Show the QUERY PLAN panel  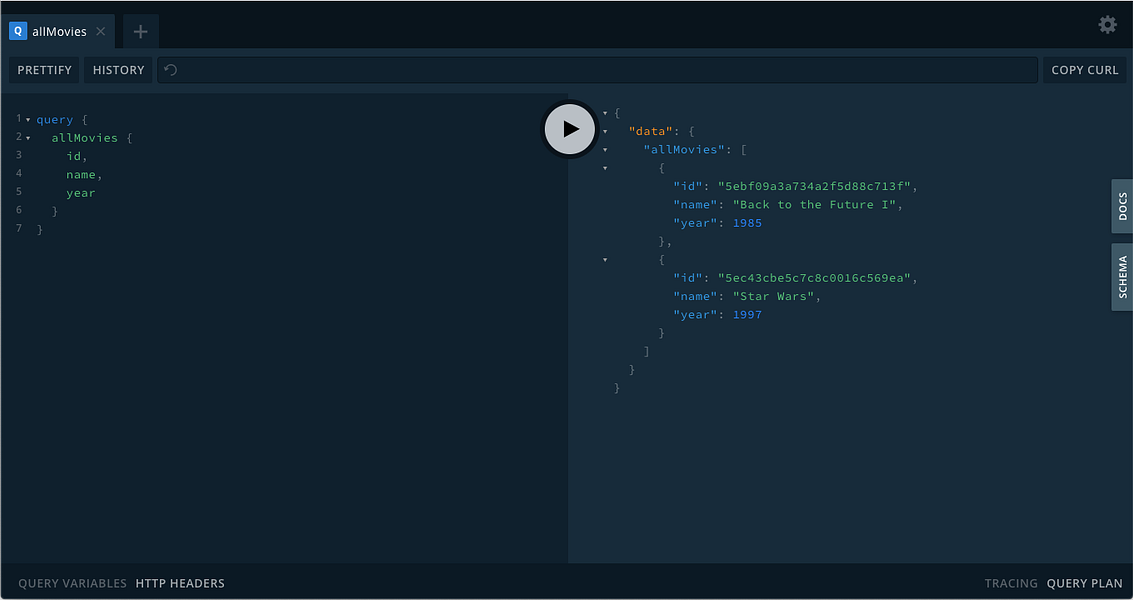pyautogui.click(x=1085, y=583)
